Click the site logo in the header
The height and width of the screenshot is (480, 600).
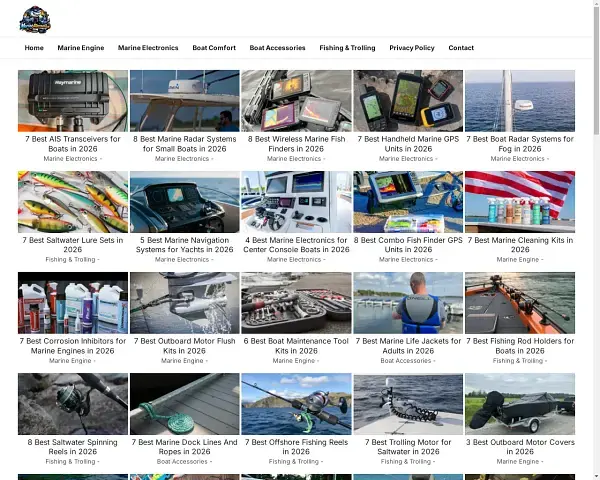click(34, 19)
